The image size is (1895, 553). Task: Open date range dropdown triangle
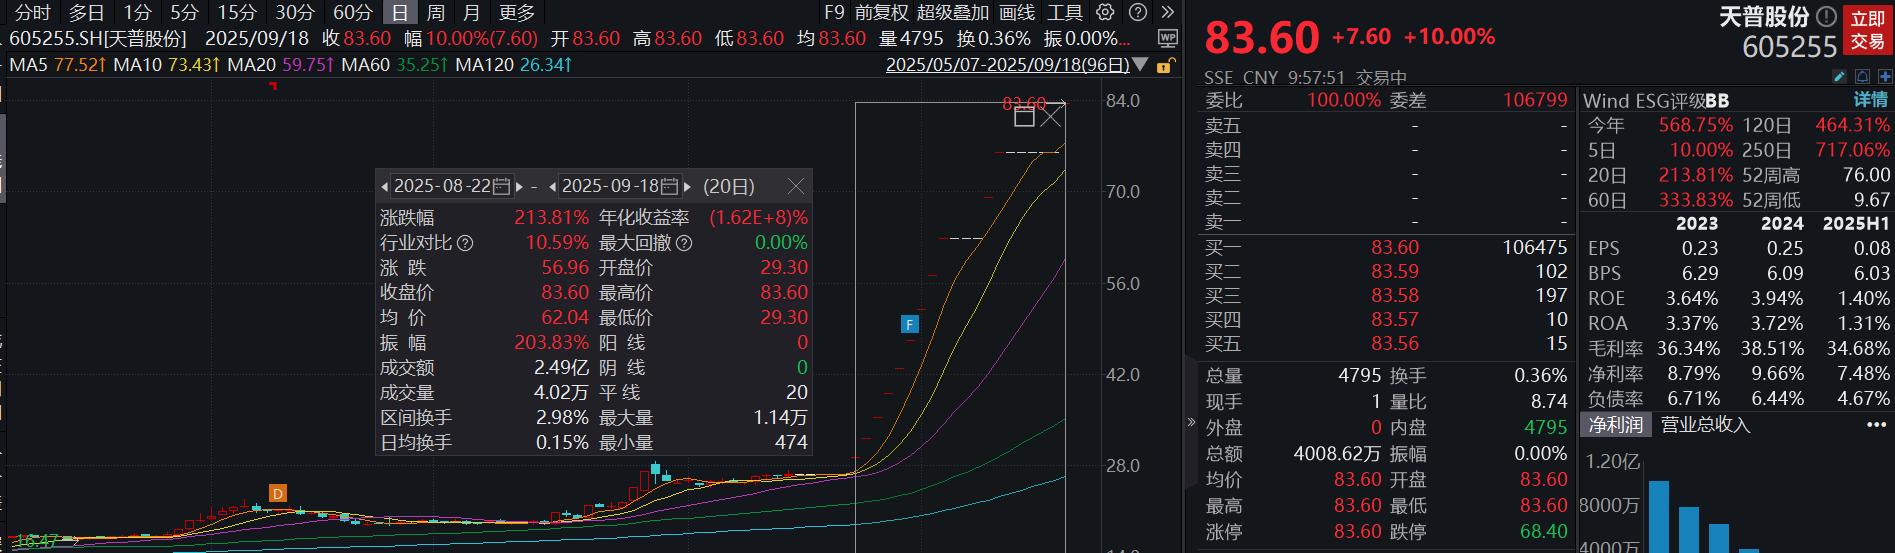click(x=1140, y=64)
